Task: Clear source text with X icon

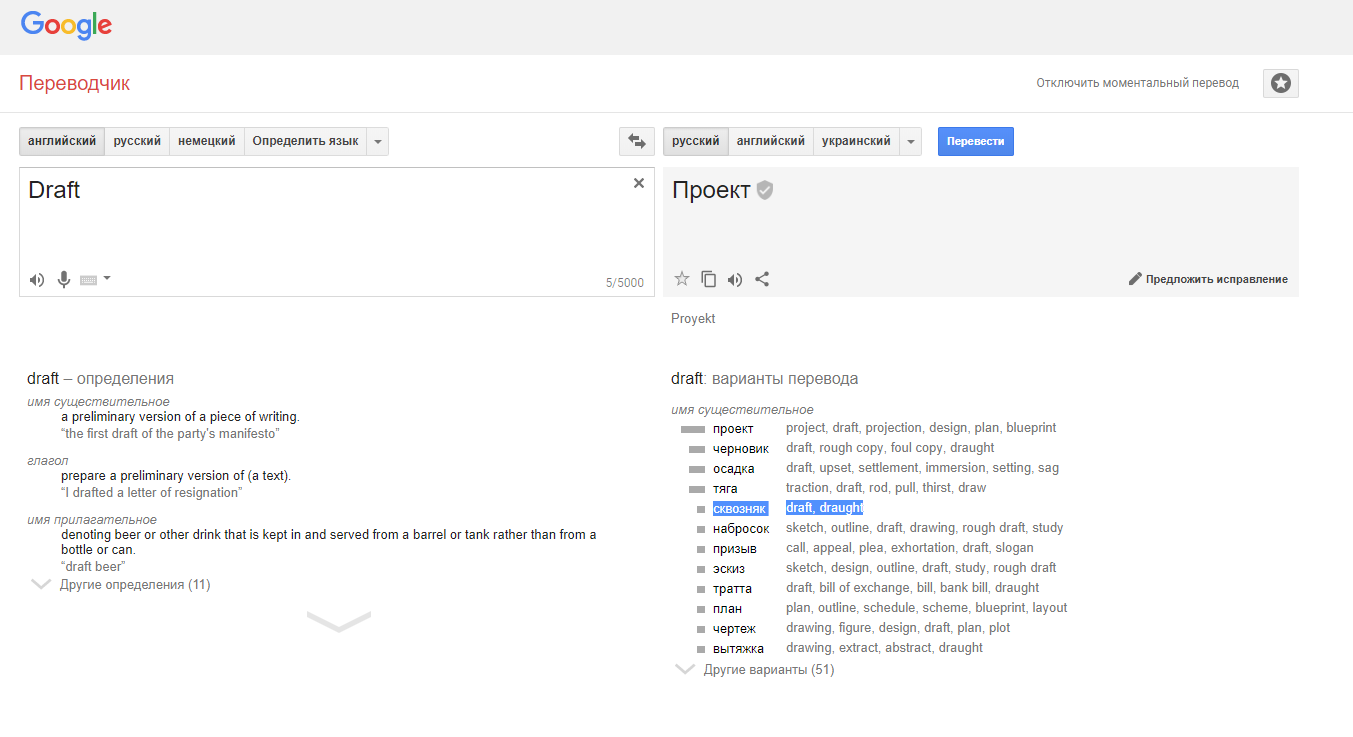Action: [x=639, y=183]
